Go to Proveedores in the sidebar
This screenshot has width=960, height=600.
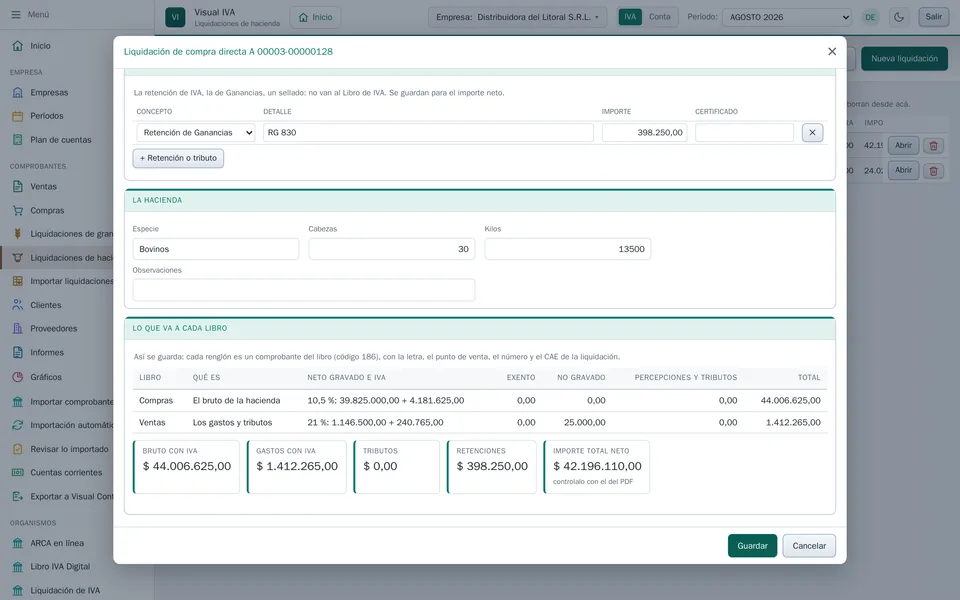tap(54, 328)
